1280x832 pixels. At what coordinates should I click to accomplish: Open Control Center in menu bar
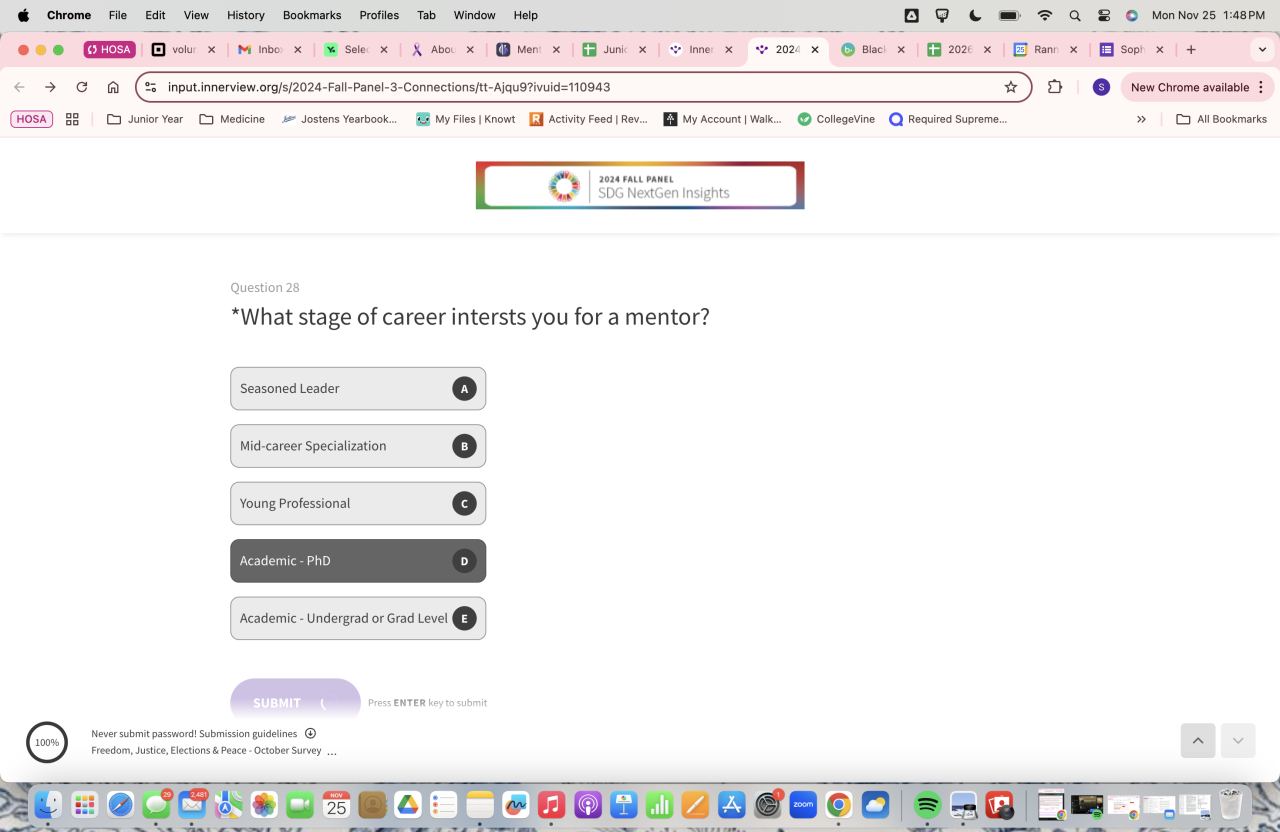1104,15
